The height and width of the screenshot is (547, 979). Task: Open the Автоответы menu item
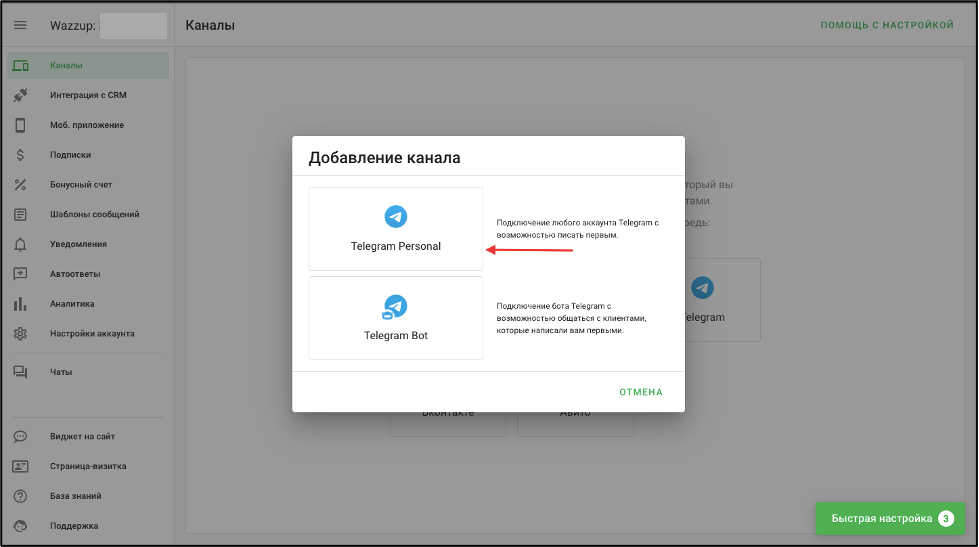point(75,274)
